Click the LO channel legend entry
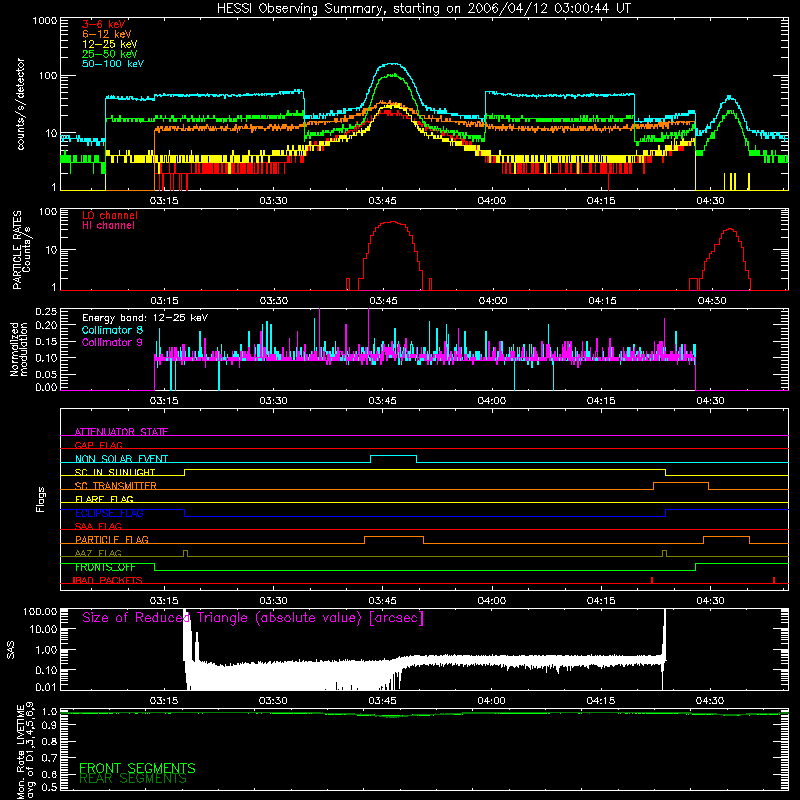 tap(110, 215)
